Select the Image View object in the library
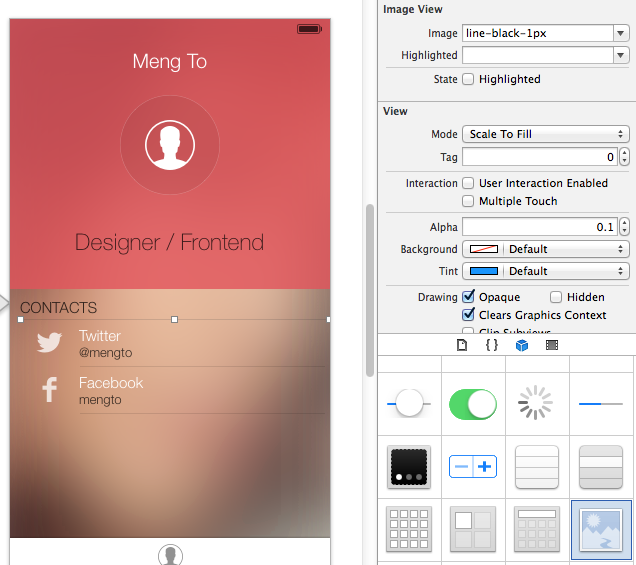 pyautogui.click(x=600, y=529)
